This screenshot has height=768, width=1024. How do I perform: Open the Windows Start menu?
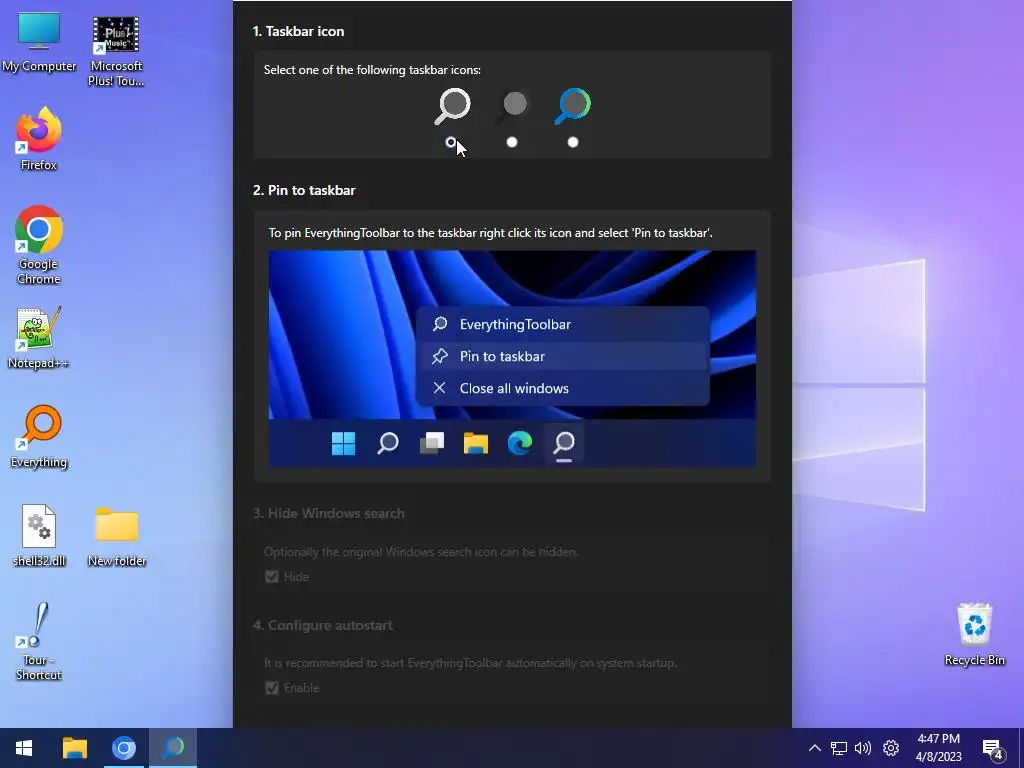[x=24, y=748]
